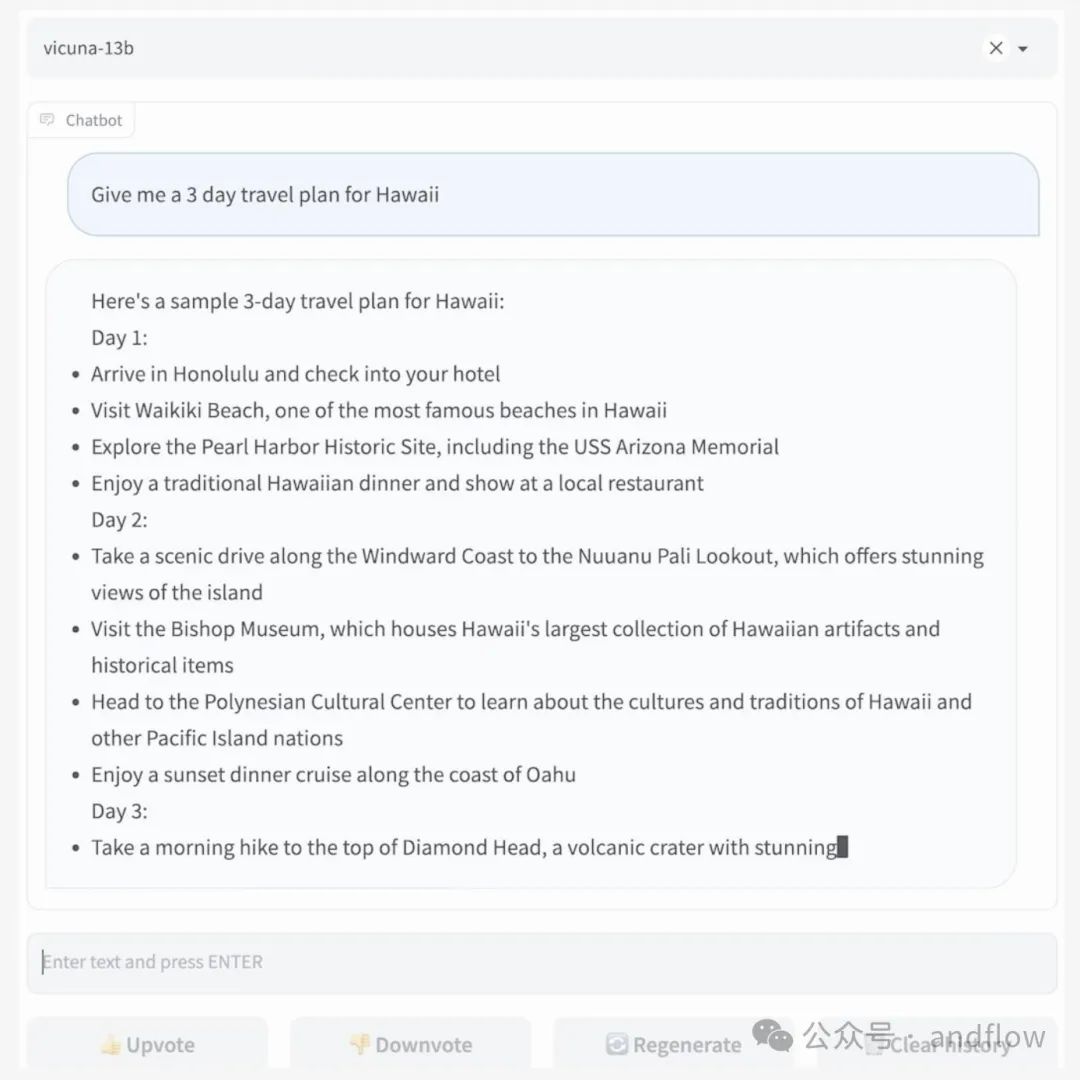The width and height of the screenshot is (1080, 1080).
Task: Click the 'Day 3:' heading in response
Action: (x=119, y=811)
